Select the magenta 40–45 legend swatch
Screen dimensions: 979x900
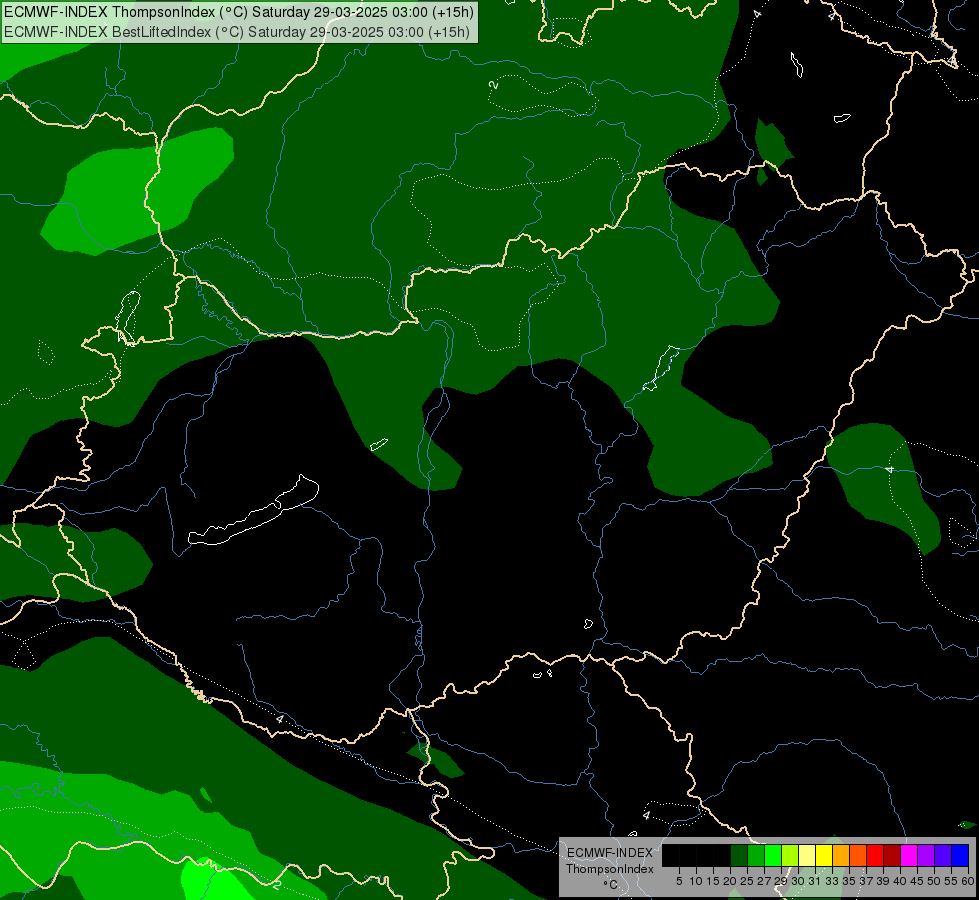pyautogui.click(x=909, y=855)
